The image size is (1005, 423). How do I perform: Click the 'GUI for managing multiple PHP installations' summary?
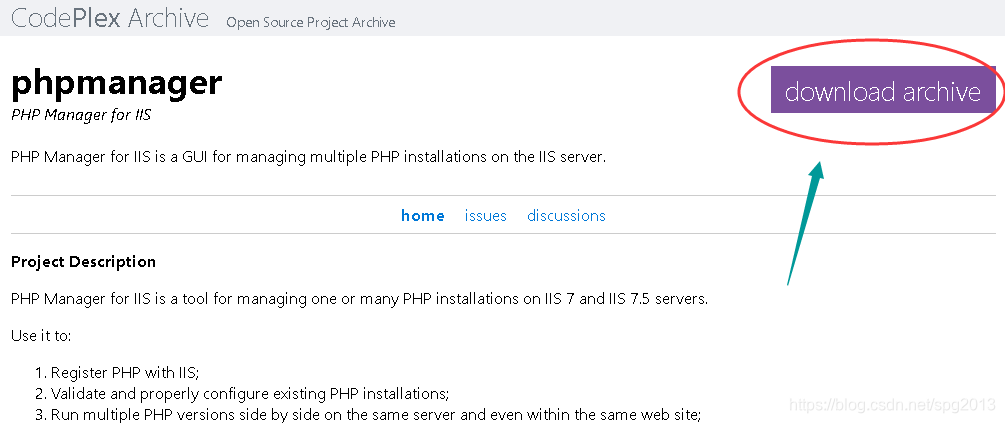308,157
